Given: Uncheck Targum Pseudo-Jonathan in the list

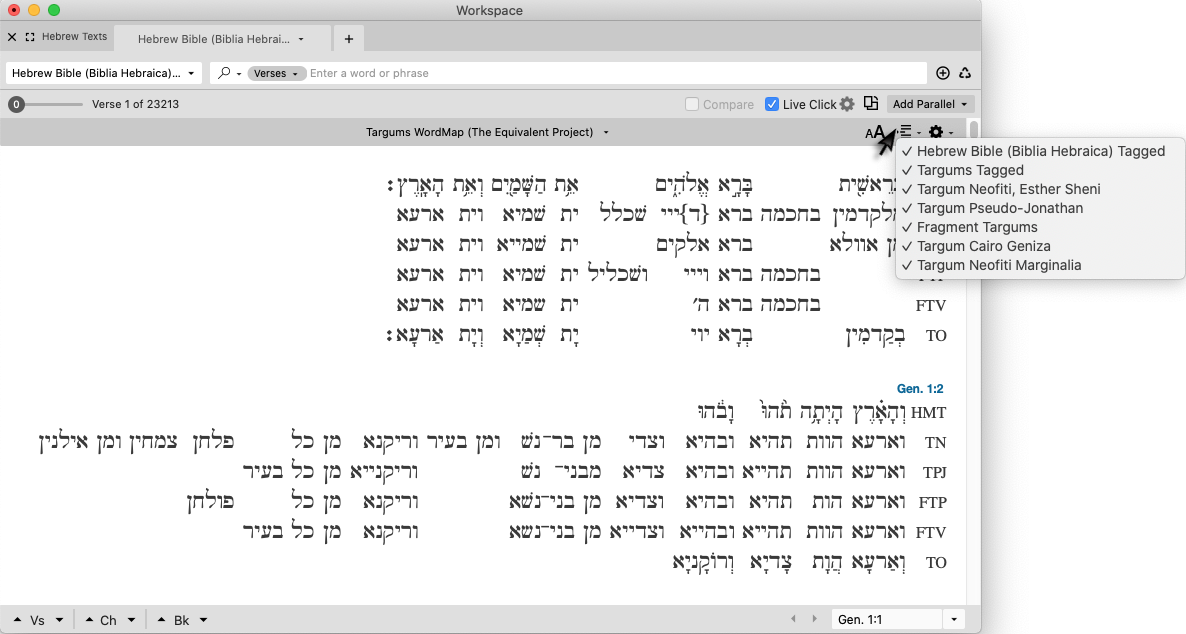Looking at the screenshot, I should point(999,208).
